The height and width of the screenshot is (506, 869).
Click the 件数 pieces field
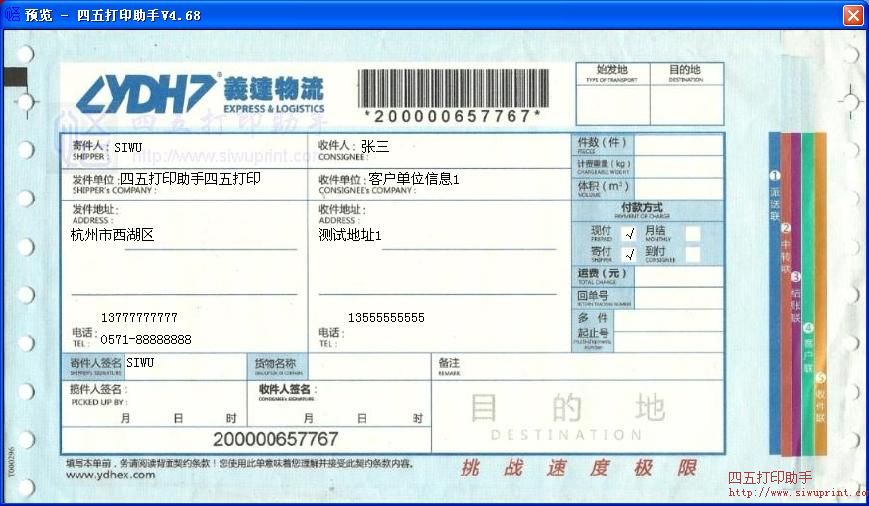[x=677, y=144]
